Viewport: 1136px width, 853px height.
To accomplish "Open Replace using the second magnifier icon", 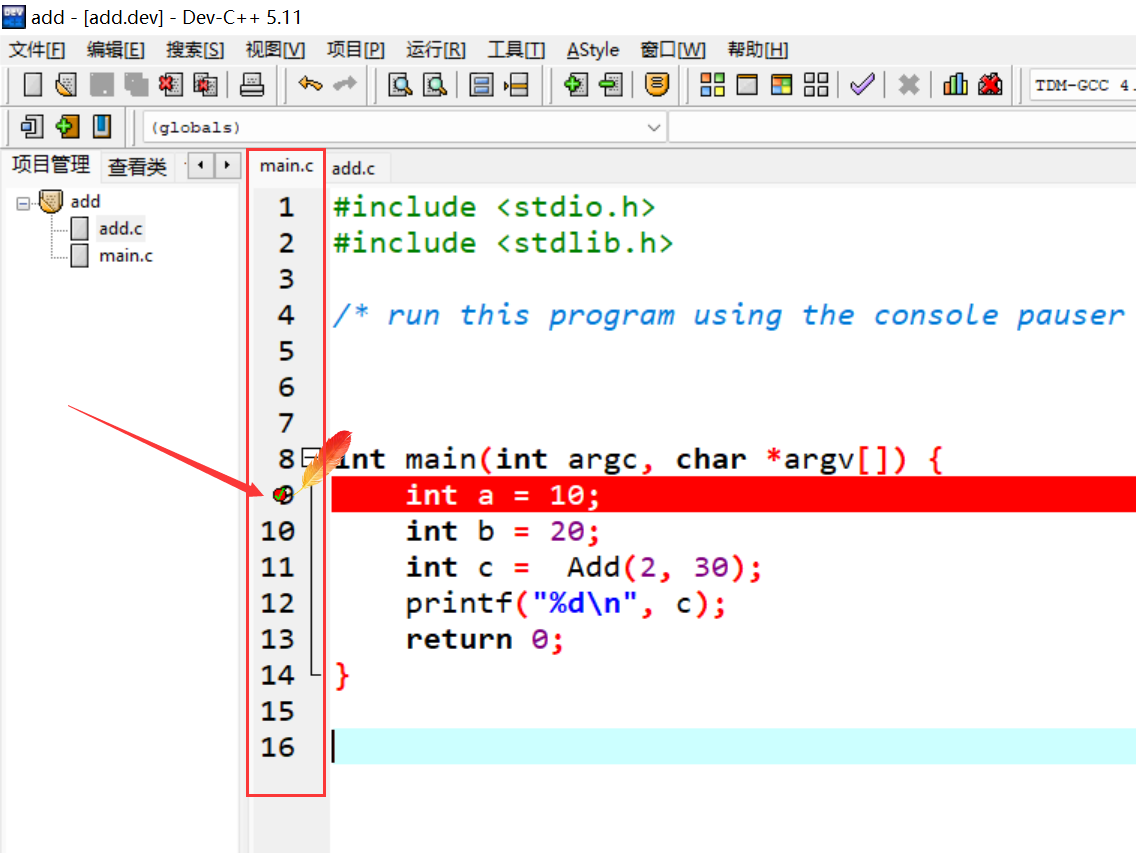I will [435, 85].
